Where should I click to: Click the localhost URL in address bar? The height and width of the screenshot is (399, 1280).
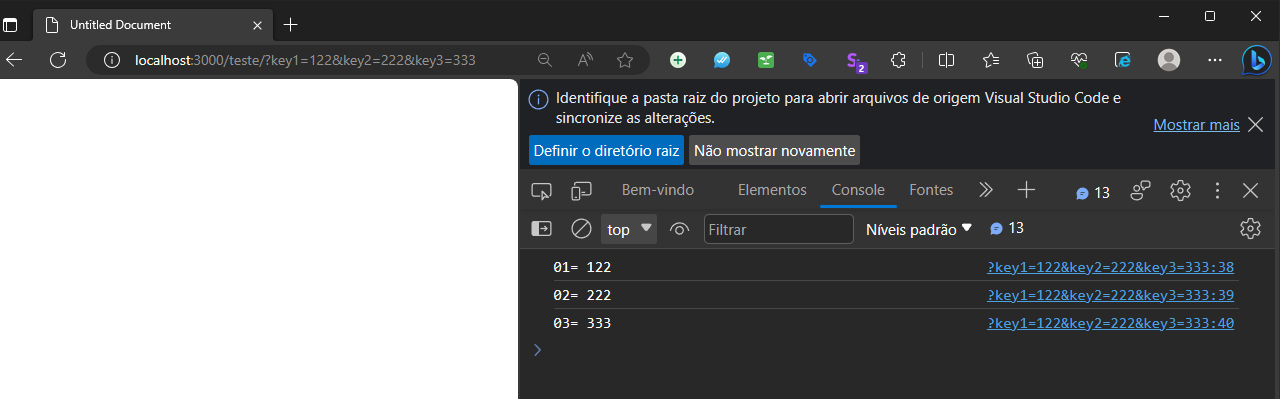click(x=305, y=60)
